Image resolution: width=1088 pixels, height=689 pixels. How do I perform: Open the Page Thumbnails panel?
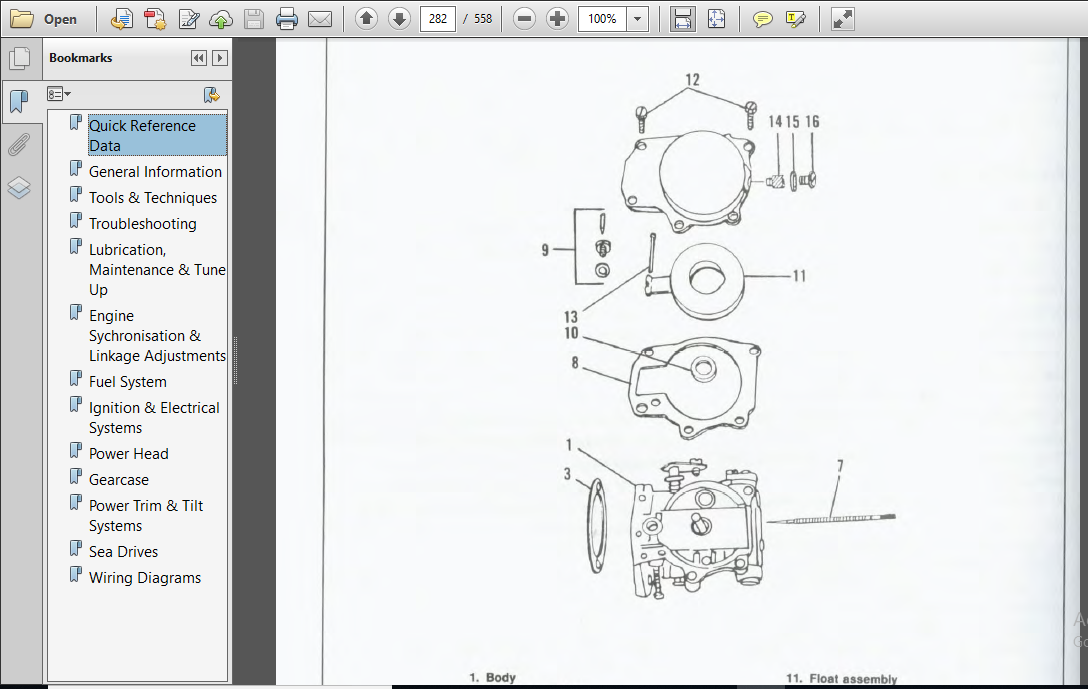point(20,58)
